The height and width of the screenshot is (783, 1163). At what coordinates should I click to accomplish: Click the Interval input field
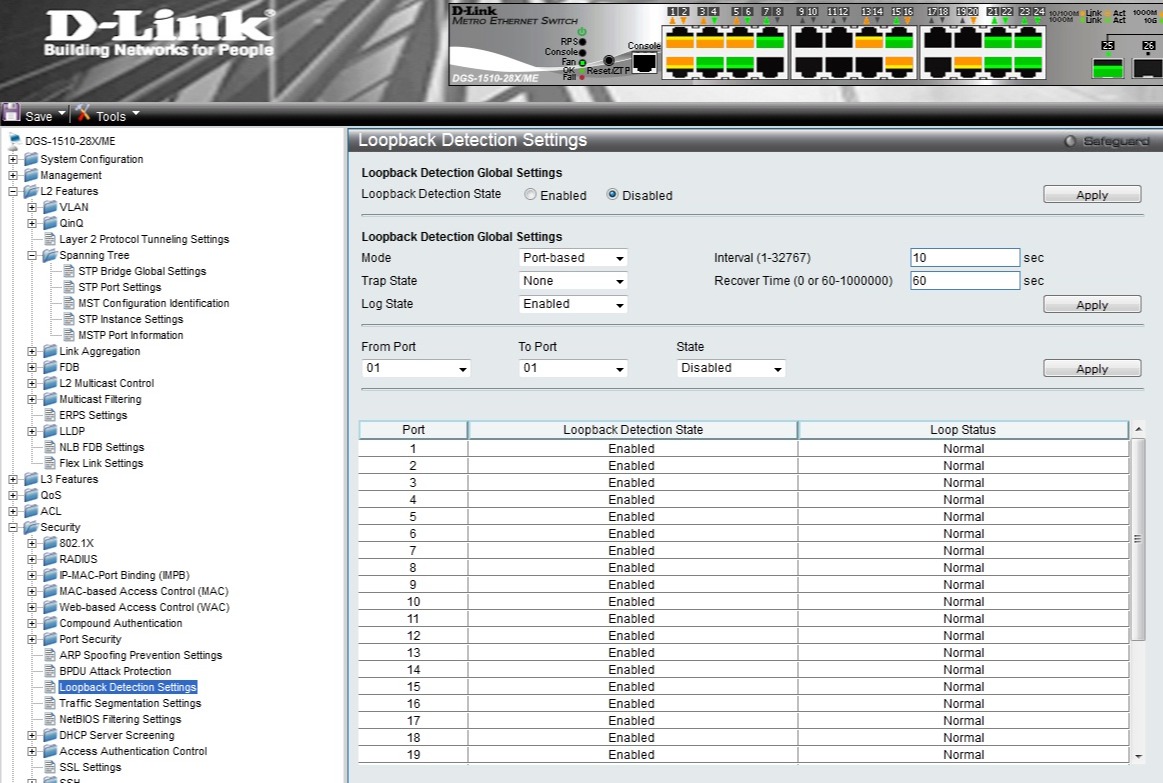point(964,258)
